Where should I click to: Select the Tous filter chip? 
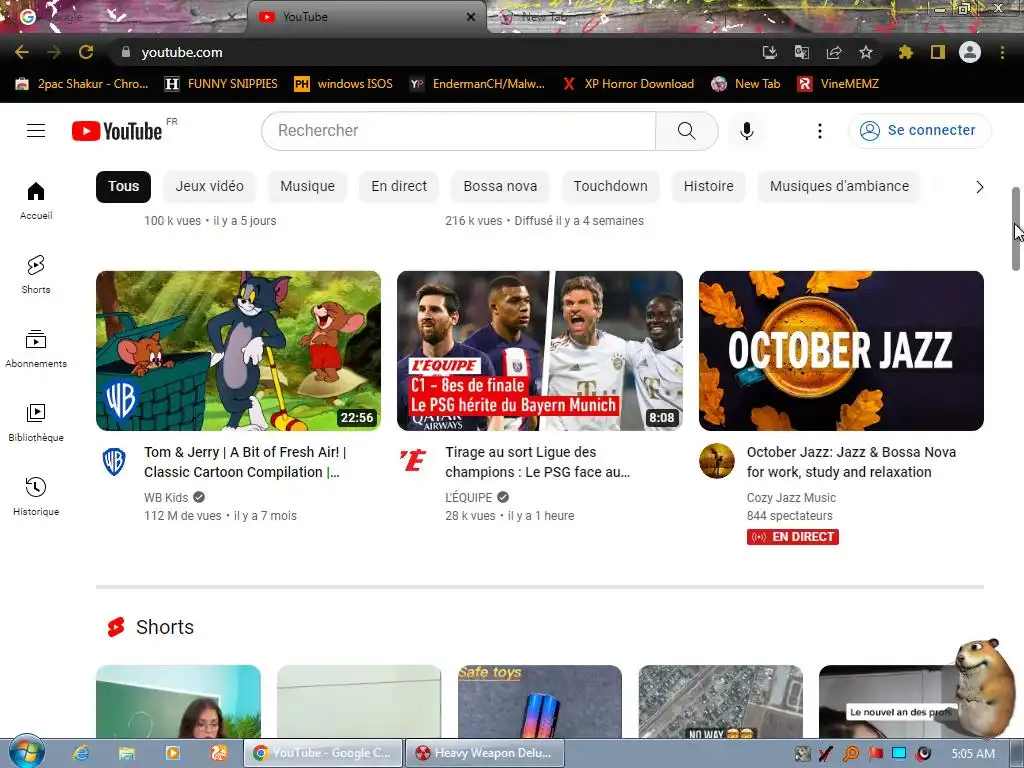(x=123, y=186)
